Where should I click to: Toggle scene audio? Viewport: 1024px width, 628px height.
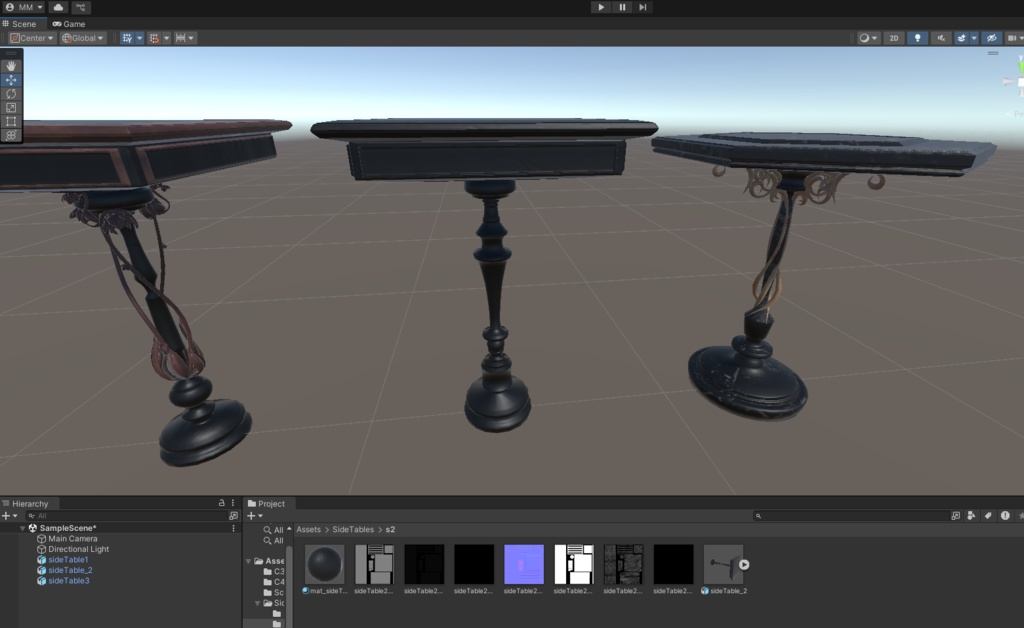[x=940, y=38]
